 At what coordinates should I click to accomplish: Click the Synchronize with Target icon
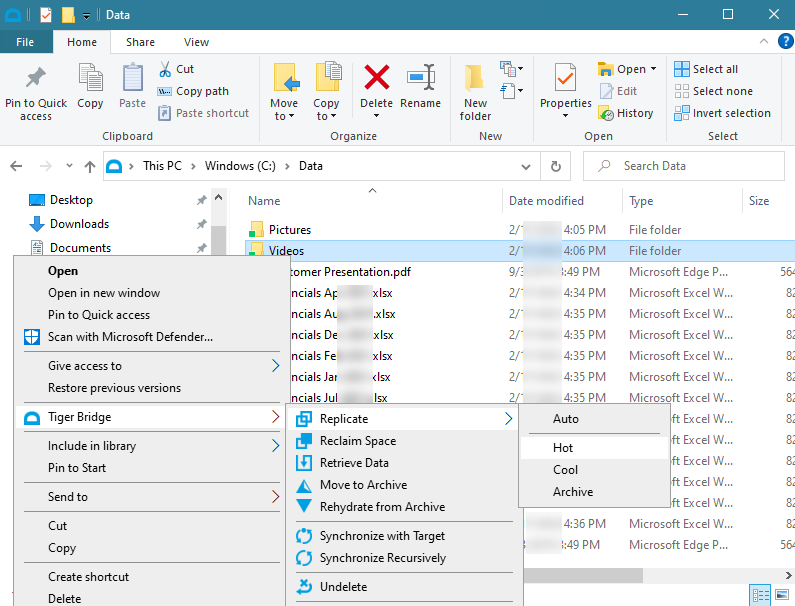pyautogui.click(x=303, y=536)
